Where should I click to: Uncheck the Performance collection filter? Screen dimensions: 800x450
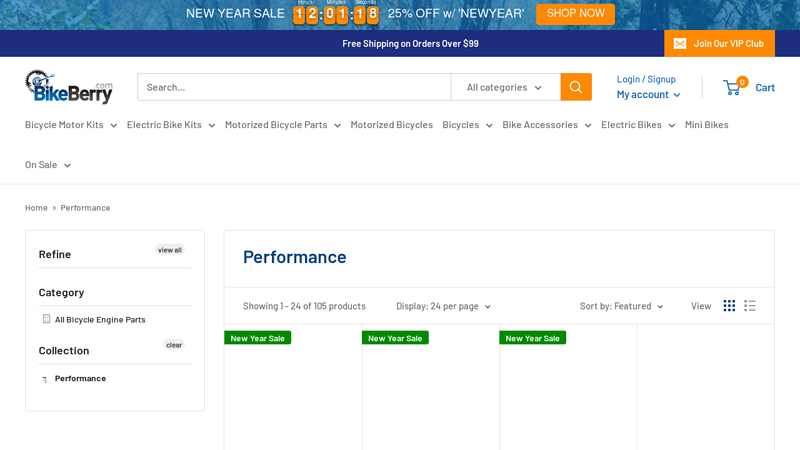pos(45,379)
